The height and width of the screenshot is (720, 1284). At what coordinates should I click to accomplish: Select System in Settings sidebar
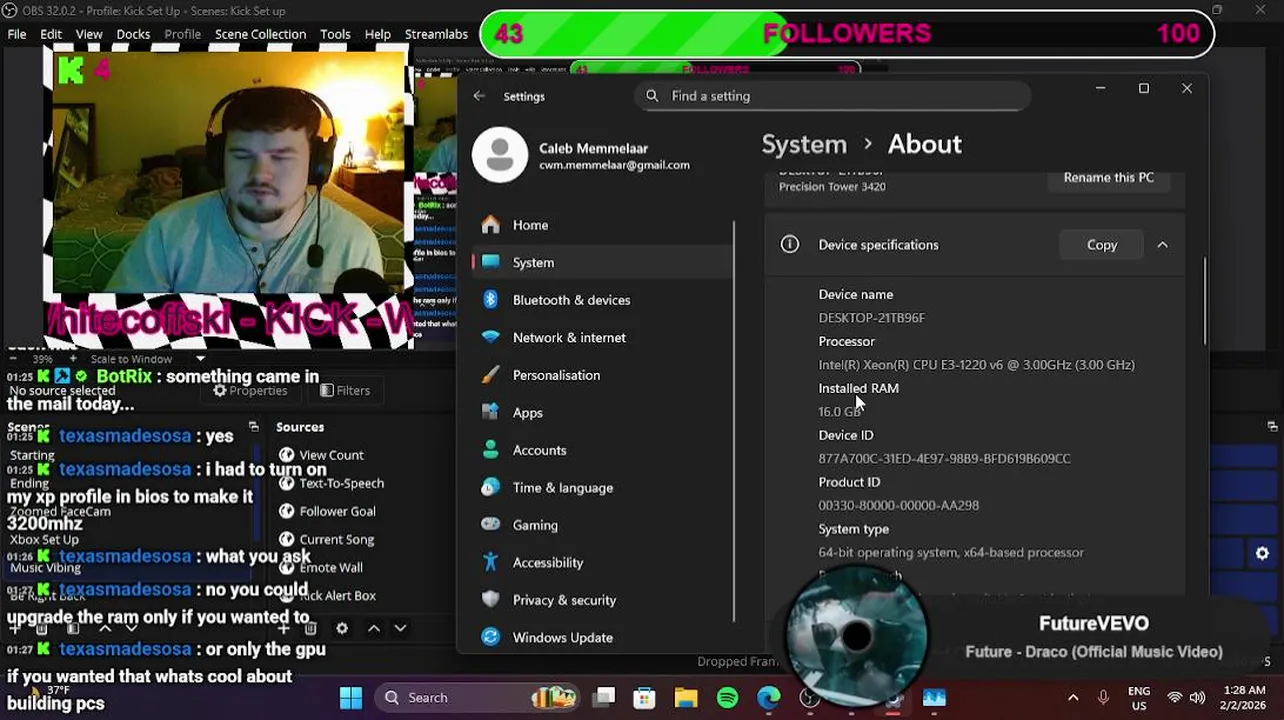601,262
